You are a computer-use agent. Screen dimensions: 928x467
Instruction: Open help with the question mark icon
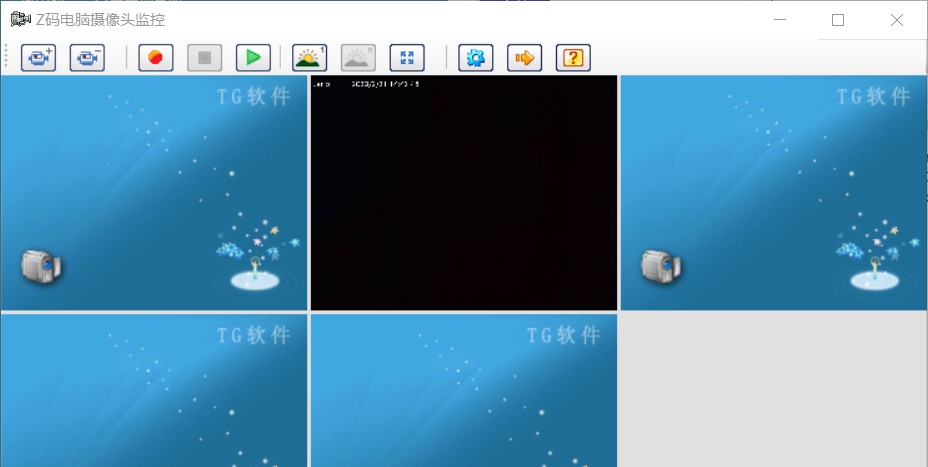click(573, 58)
